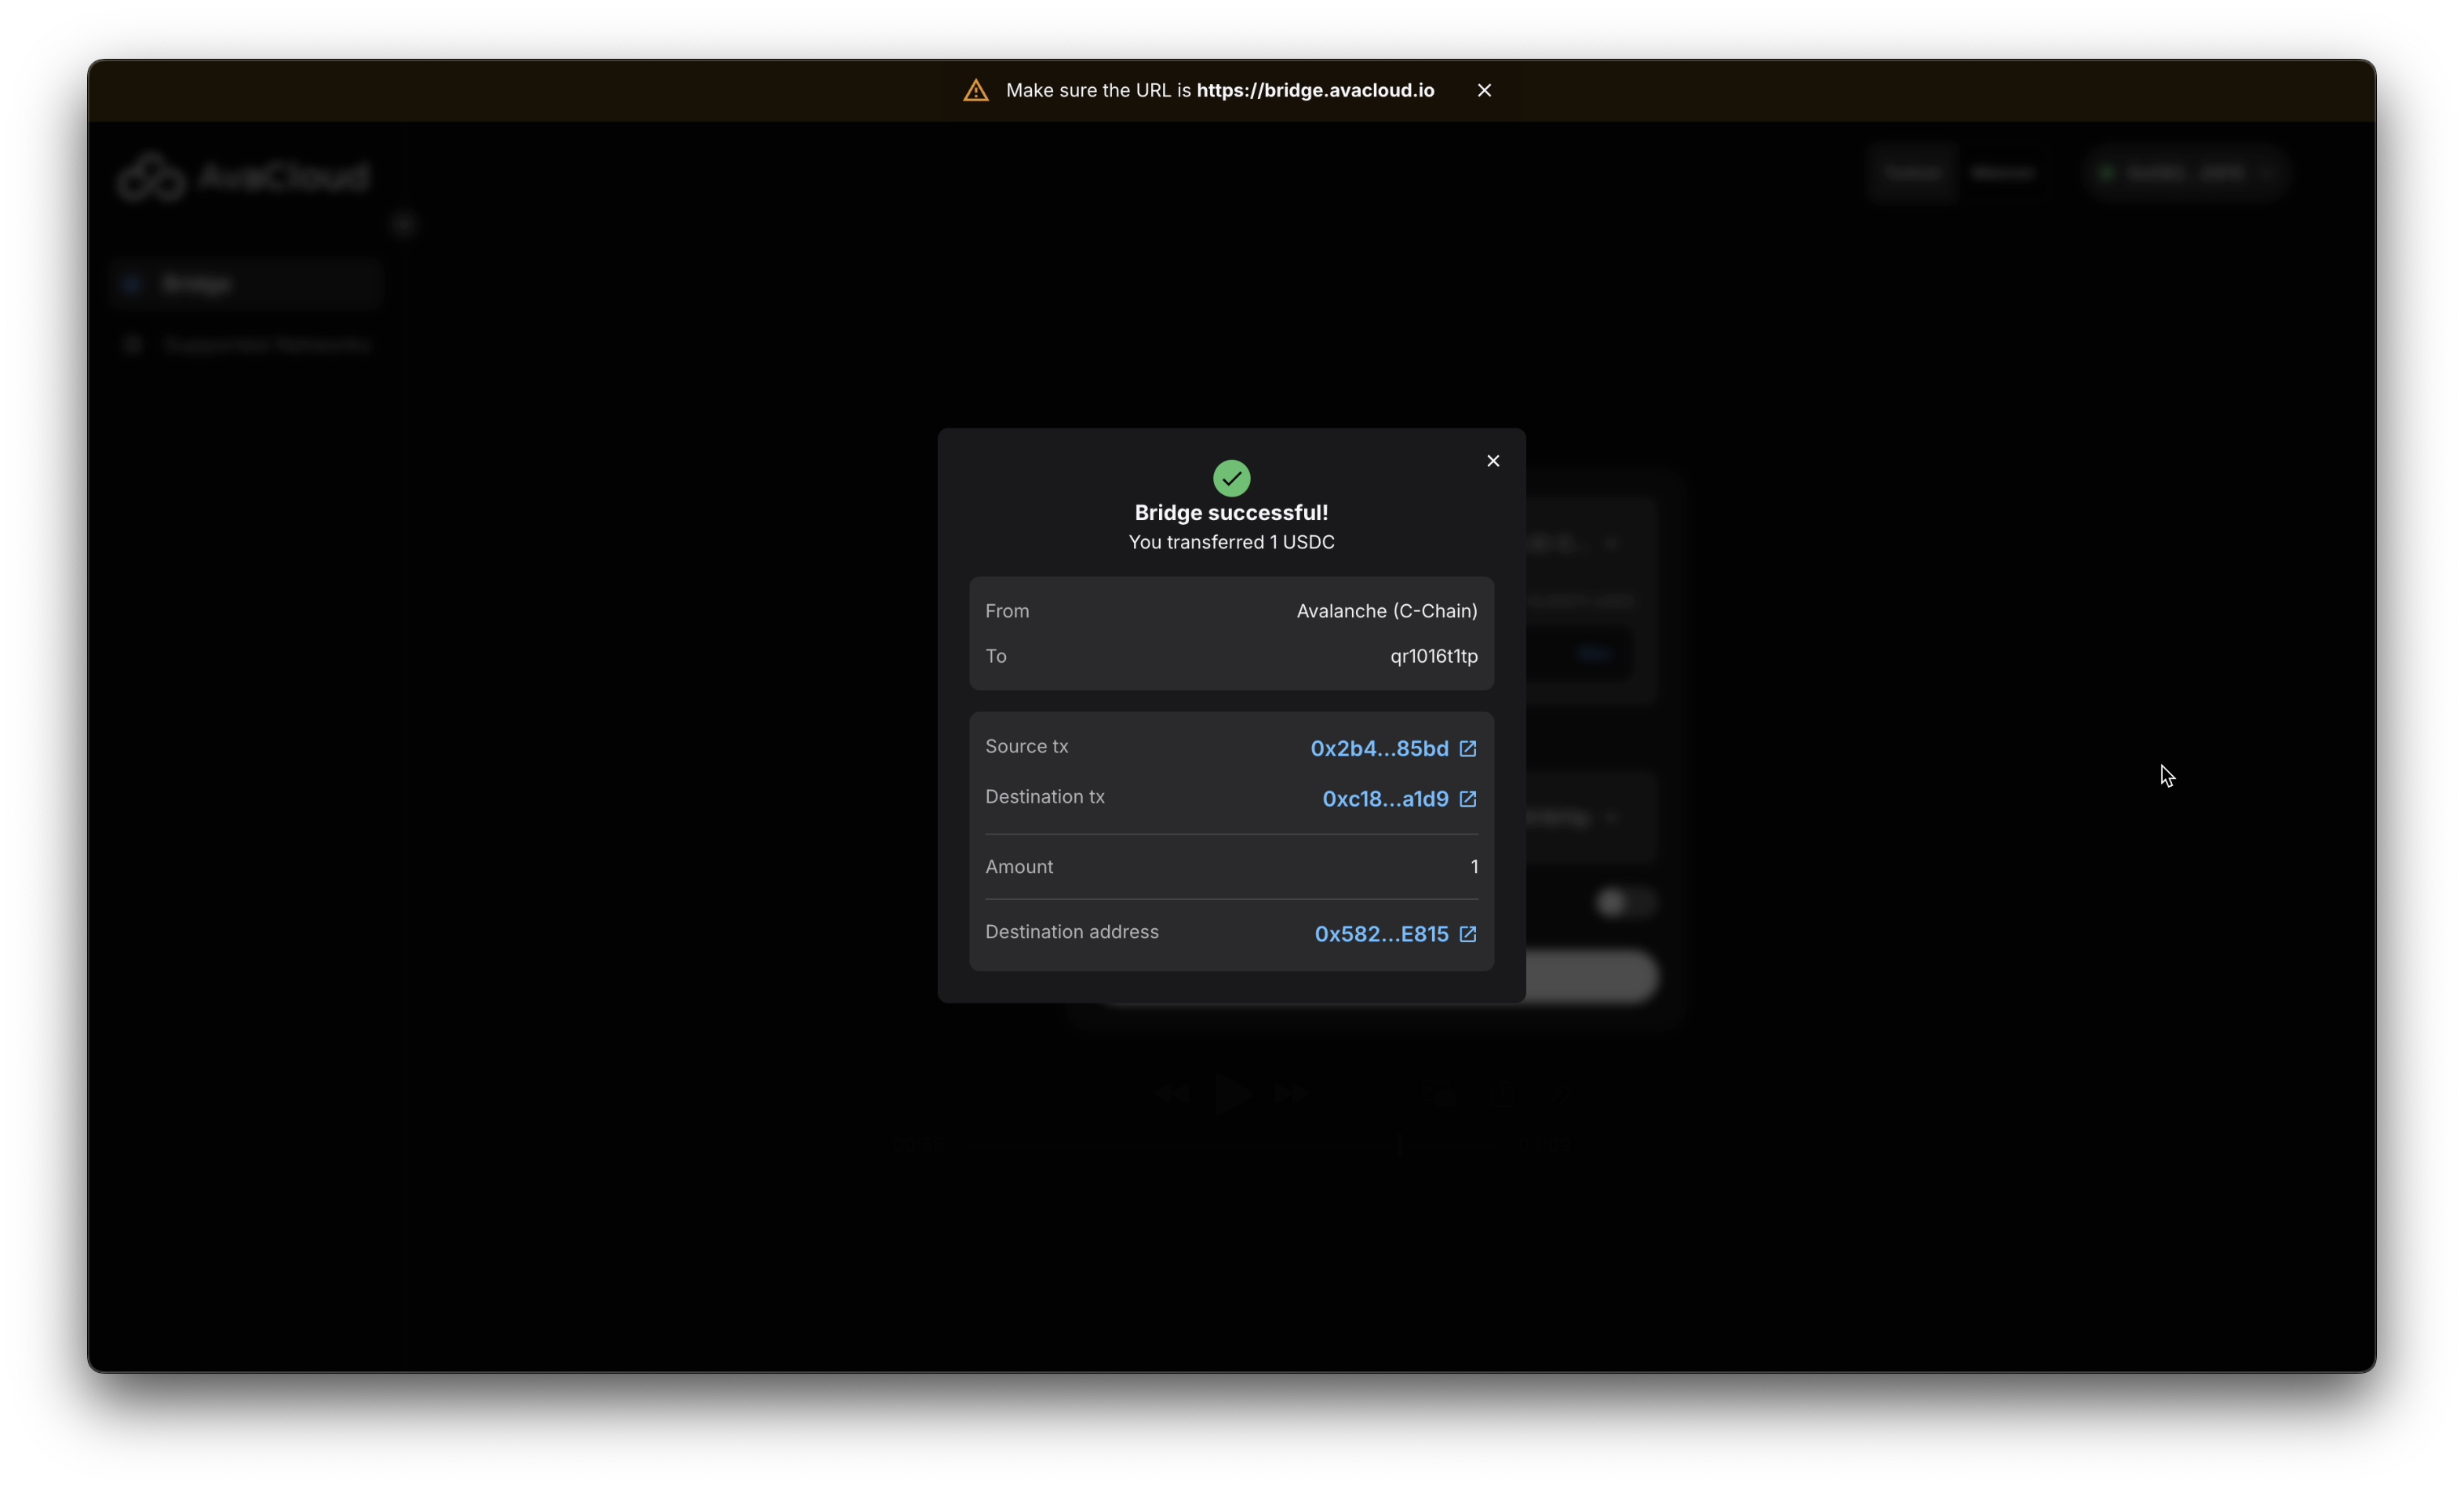
Task: Close the Bridge successful dialog
Action: [1493, 461]
